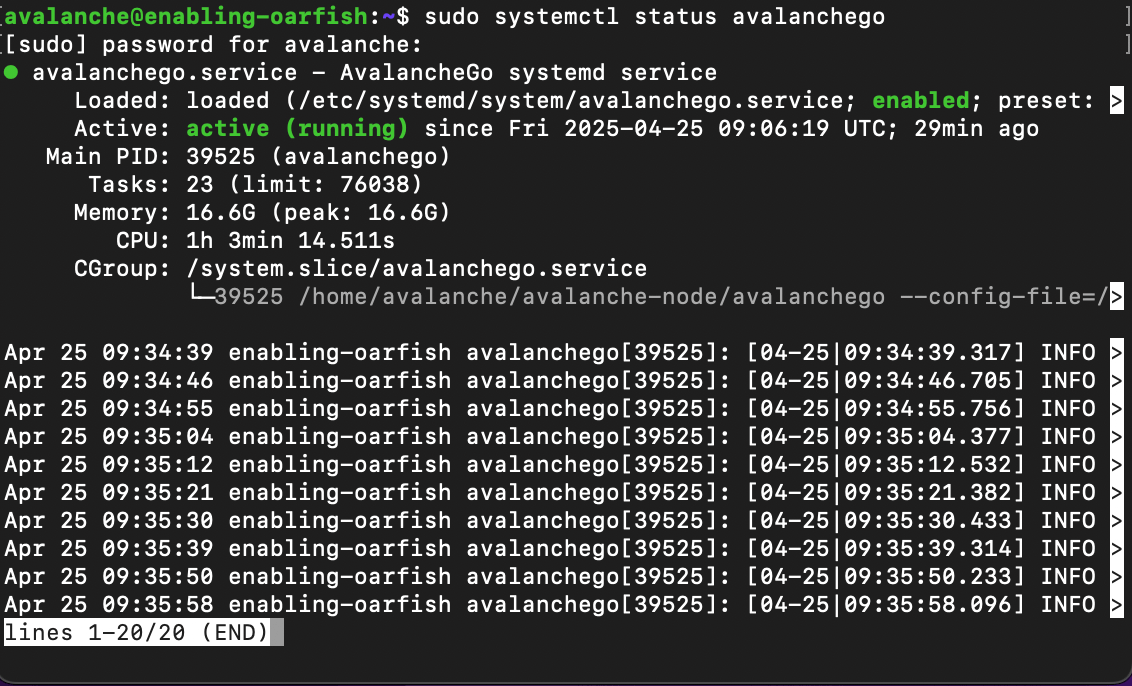Image resolution: width=1132 pixels, height=686 pixels.
Task: Click the truncation marker on the 09:34:39 log line
Action: (1117, 353)
